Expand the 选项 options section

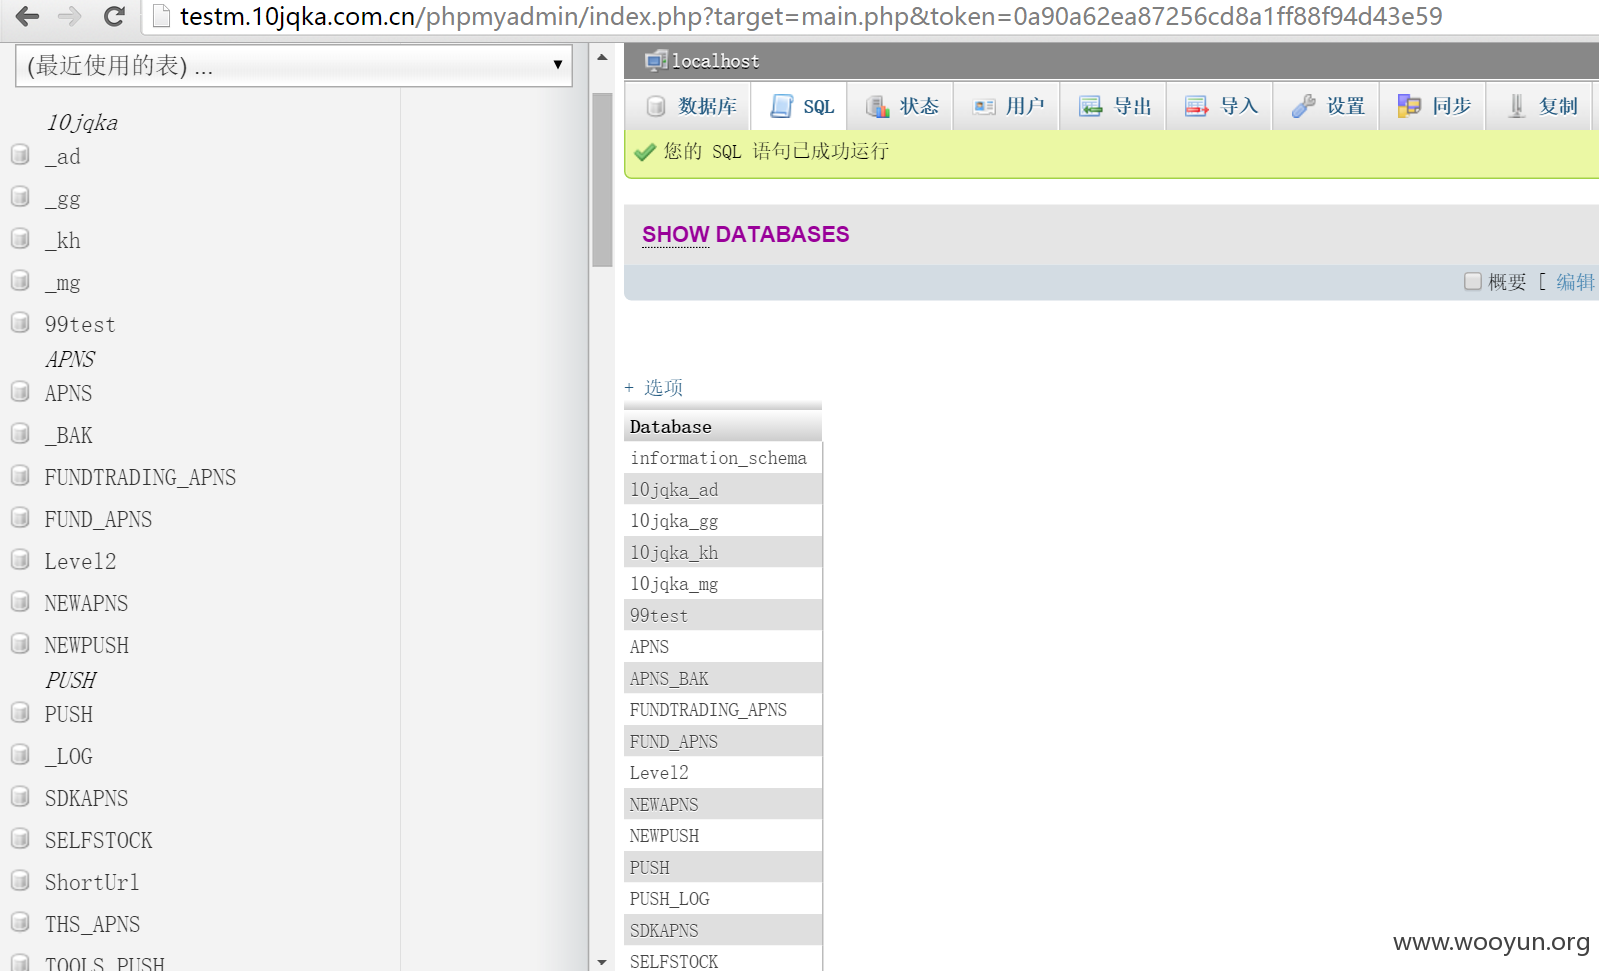[x=654, y=387]
